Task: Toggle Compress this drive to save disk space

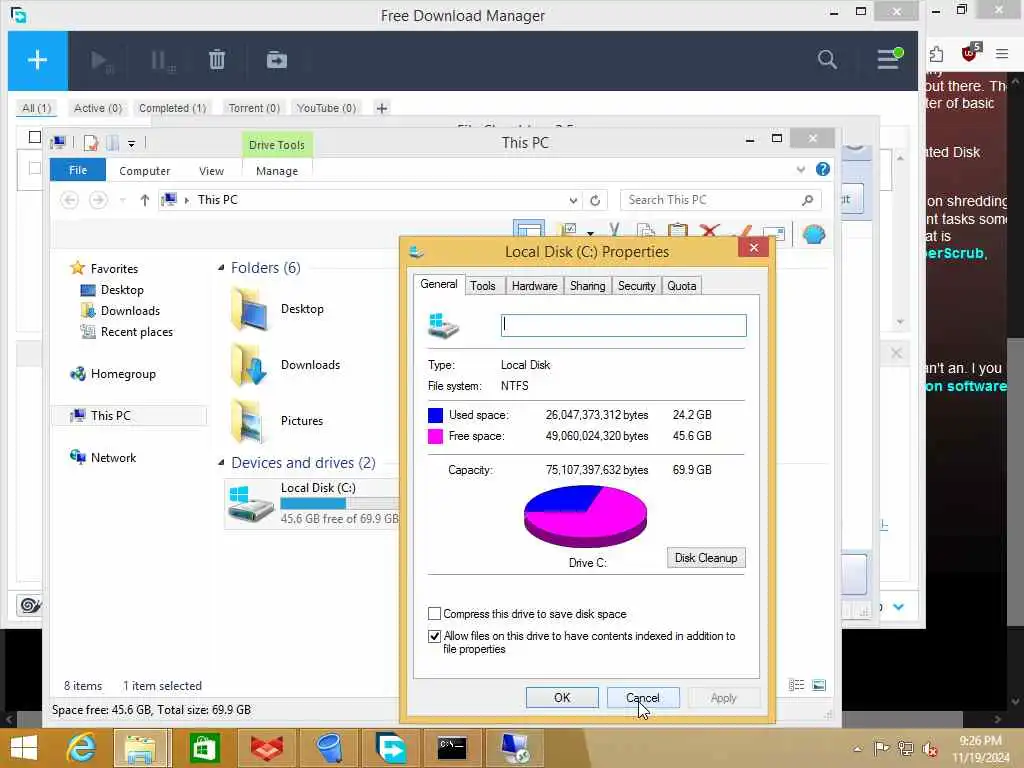Action: pyautogui.click(x=434, y=613)
